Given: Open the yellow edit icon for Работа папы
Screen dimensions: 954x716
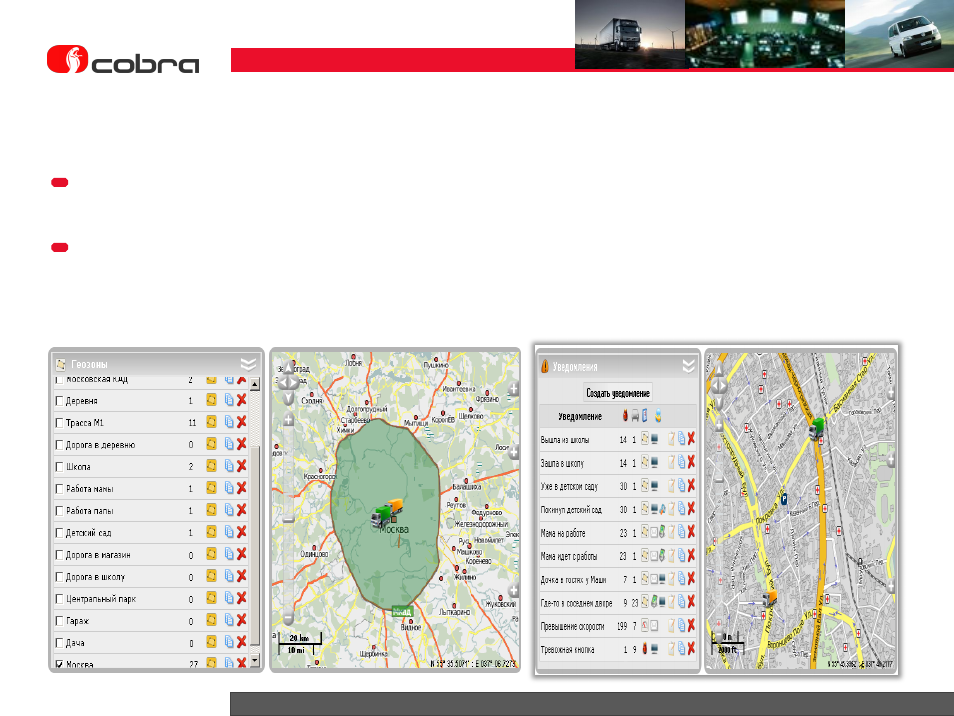Looking at the screenshot, I should coord(211,509).
